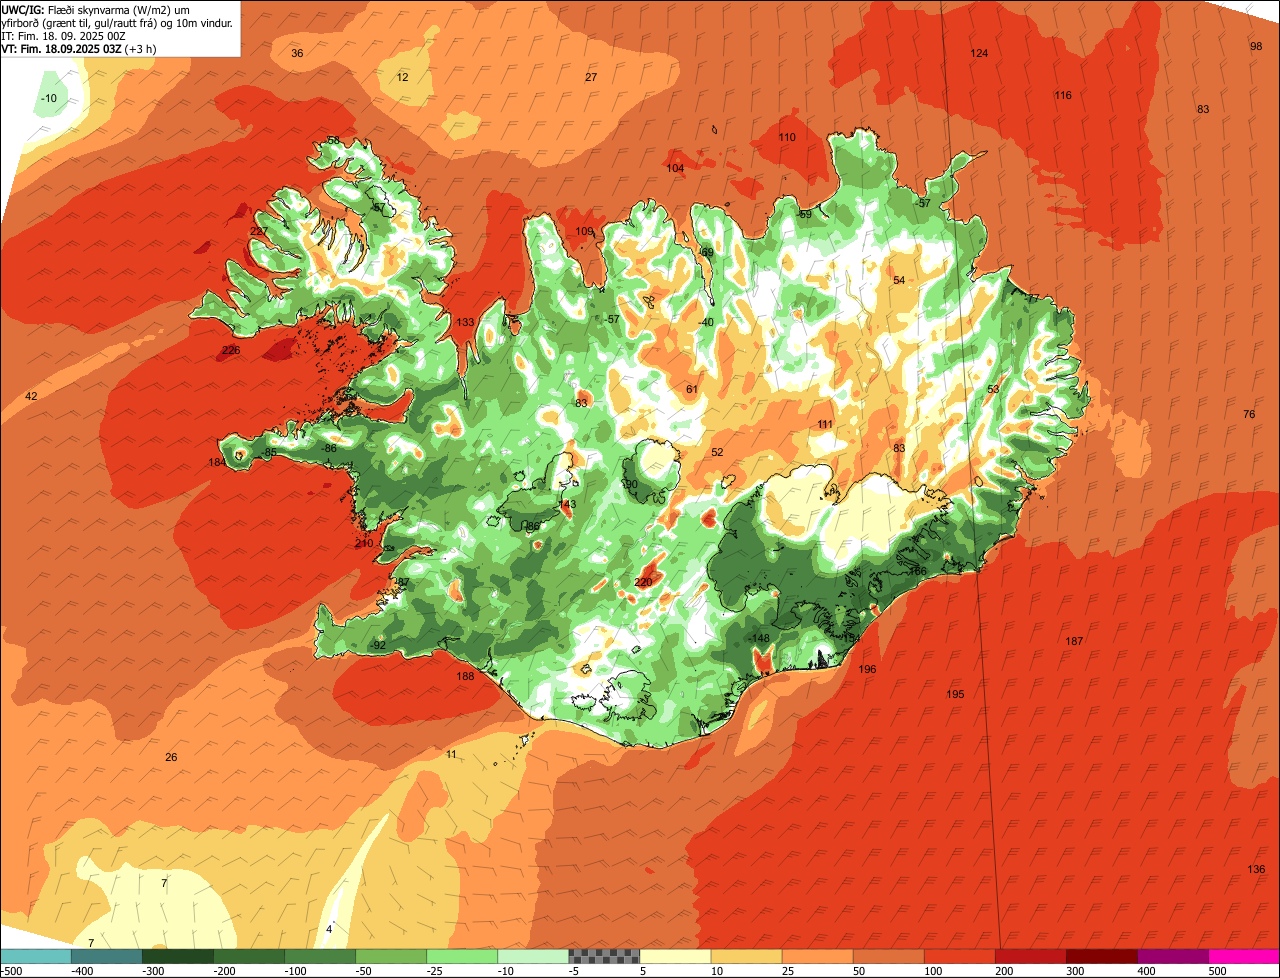The height and width of the screenshot is (978, 1280).
Task: Click the '-500' legend tick label
Action: [x=11, y=971]
